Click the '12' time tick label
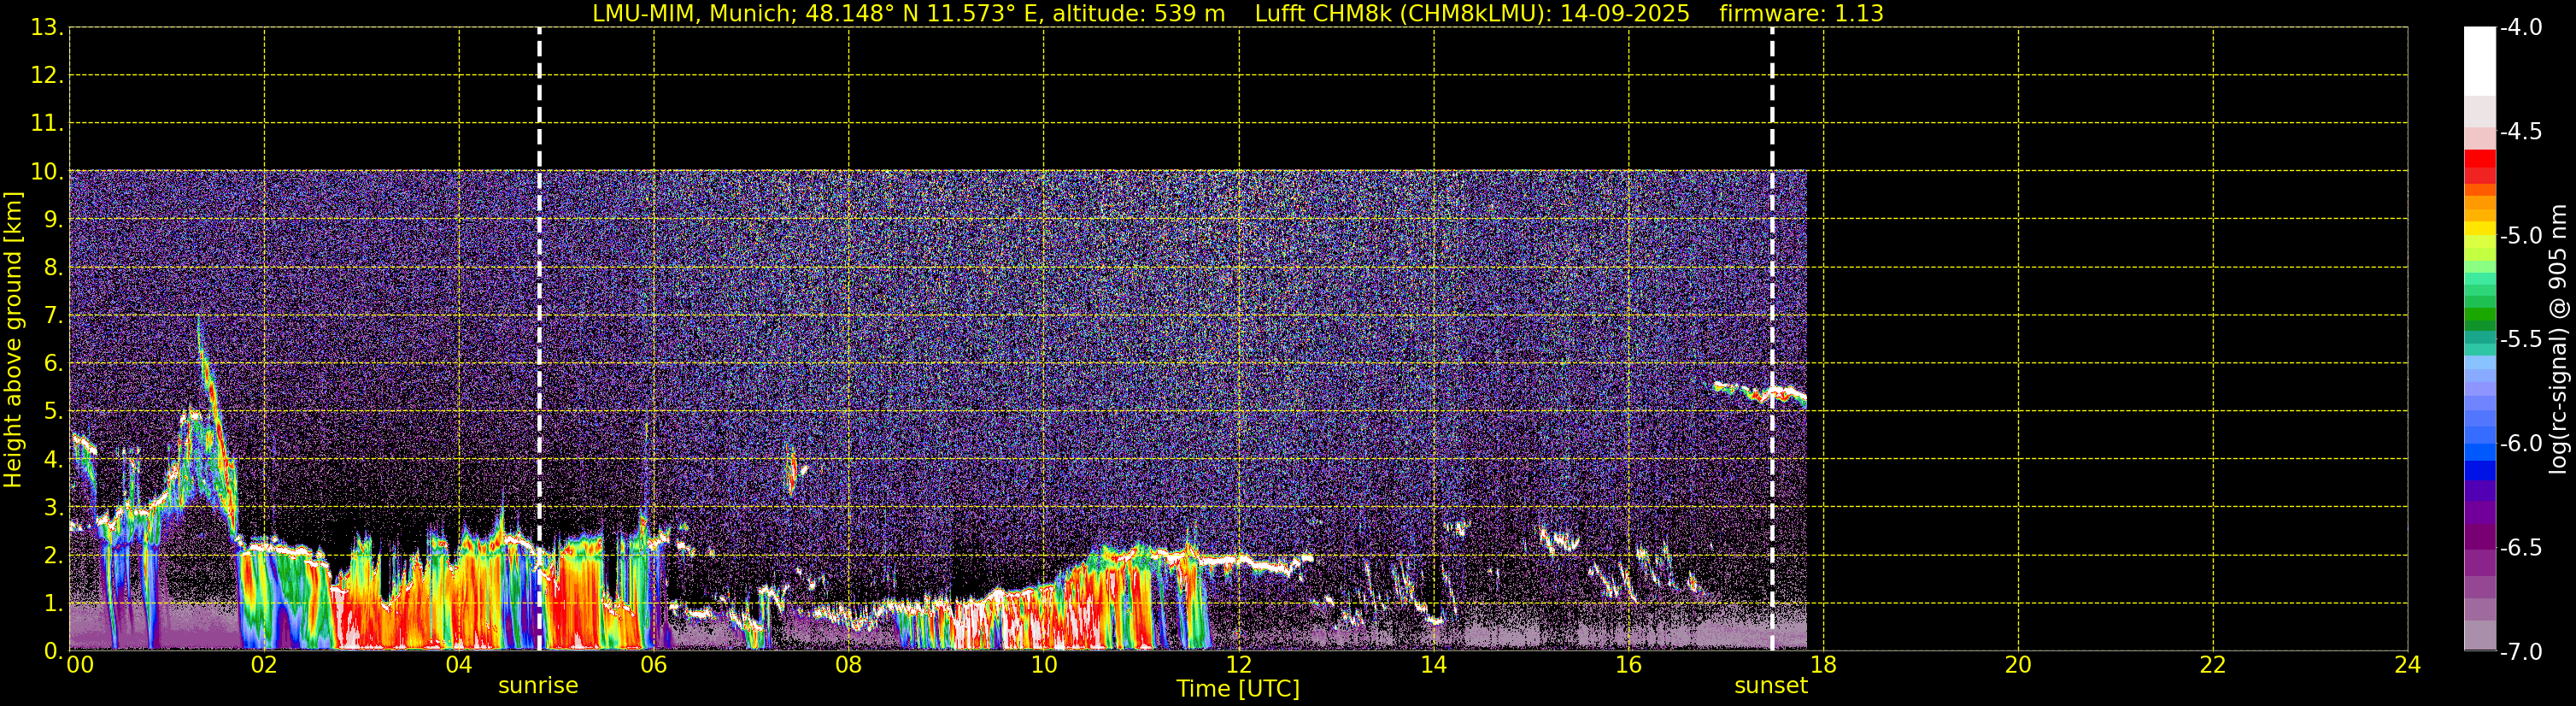The width and height of the screenshot is (2576, 706). pyautogui.click(x=1239, y=665)
